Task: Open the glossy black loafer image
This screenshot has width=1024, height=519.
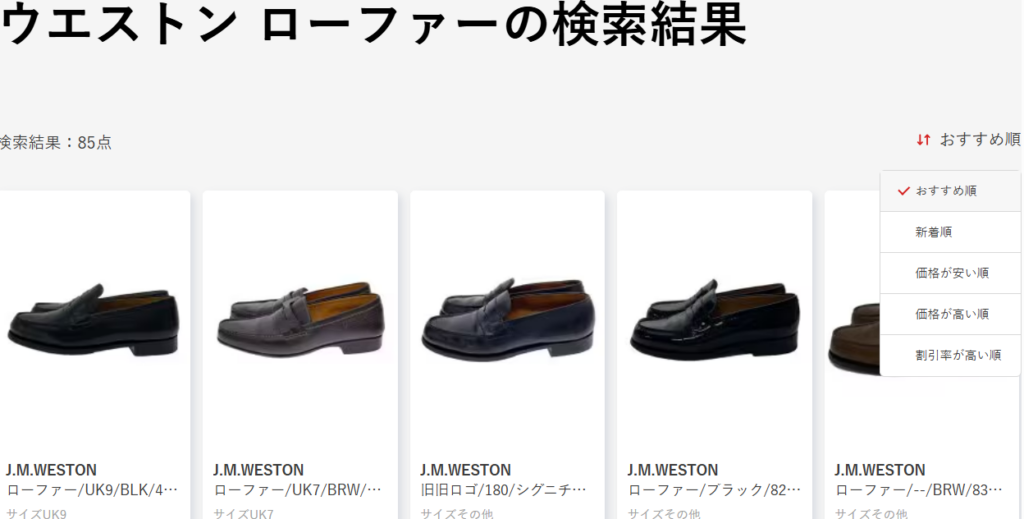Action: (714, 320)
